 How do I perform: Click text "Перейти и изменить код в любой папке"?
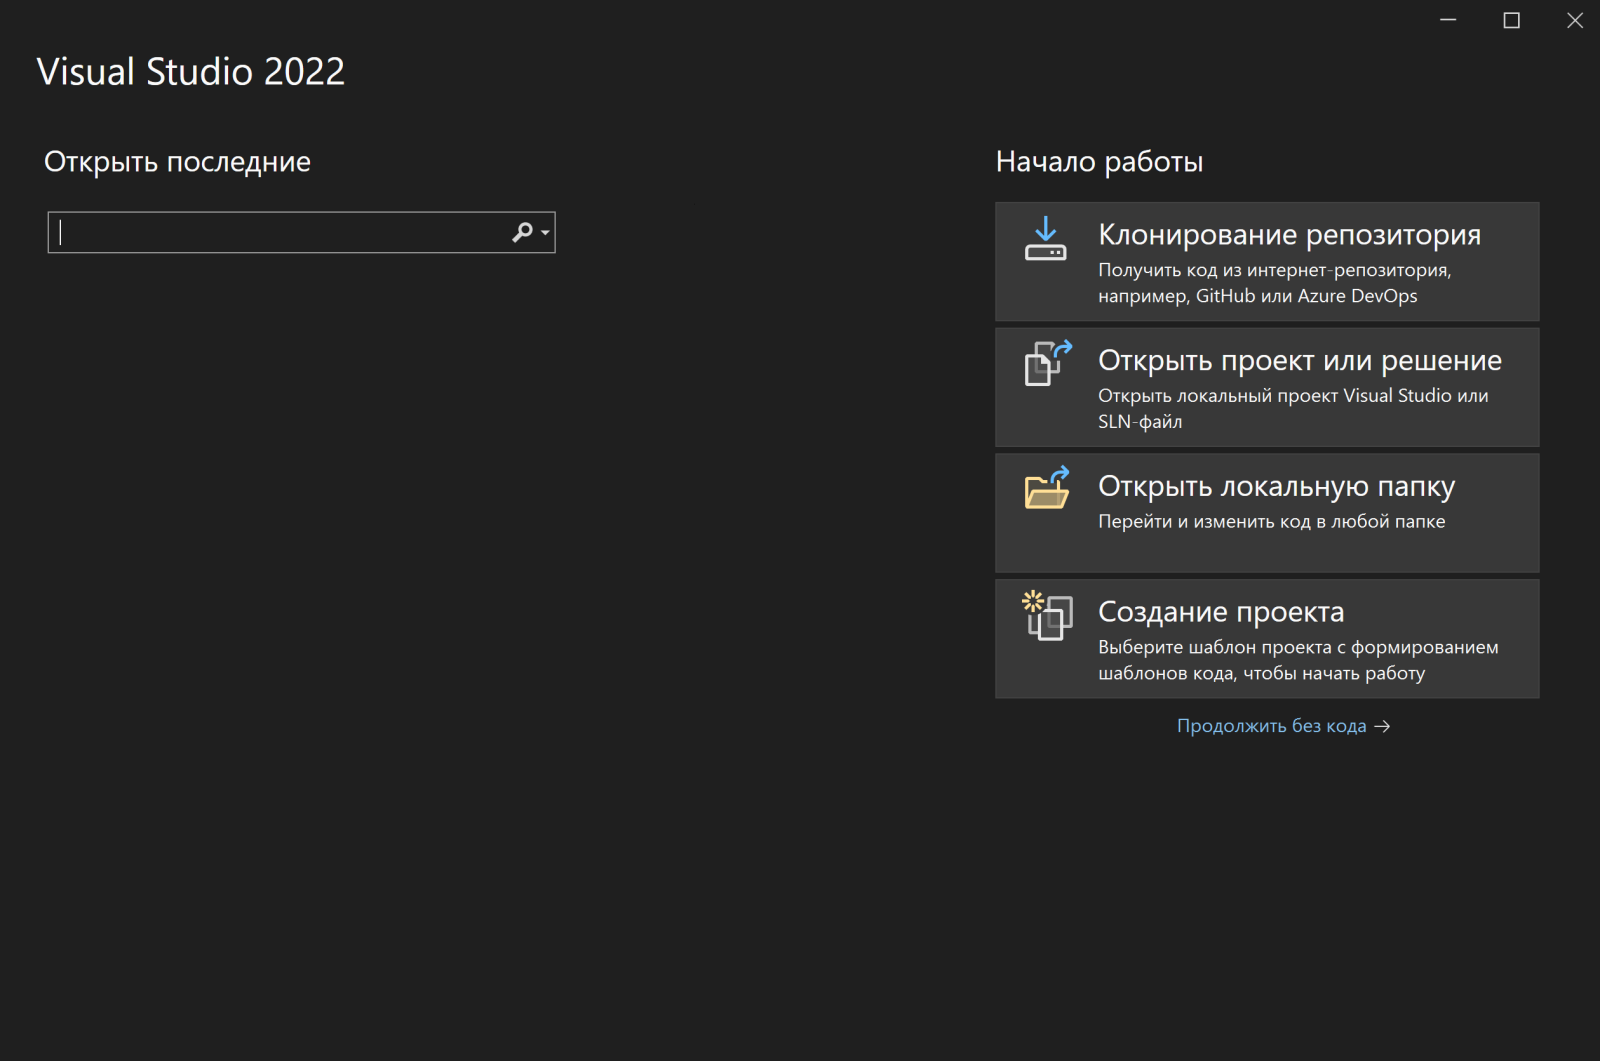point(1271,521)
